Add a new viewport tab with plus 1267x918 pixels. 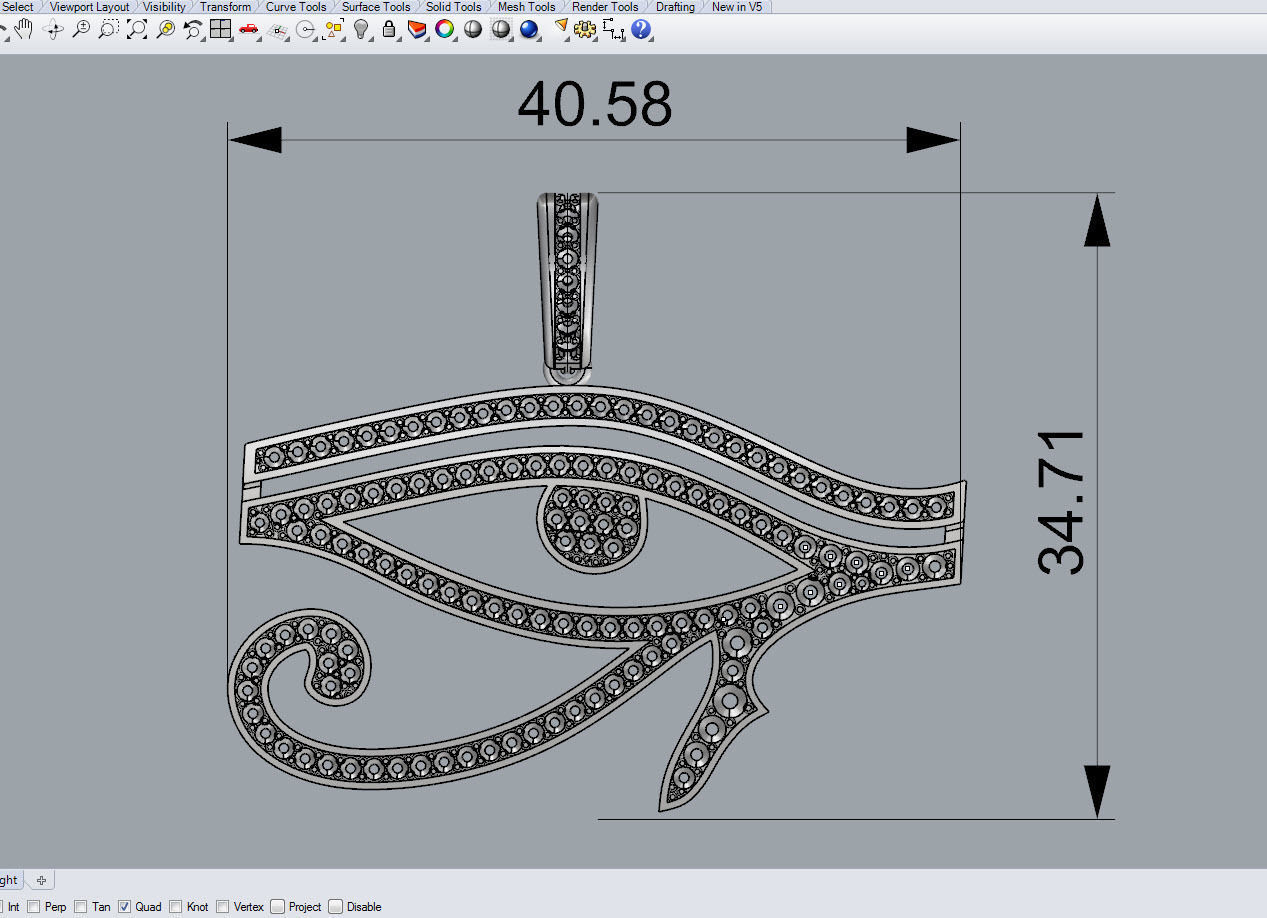(x=41, y=881)
